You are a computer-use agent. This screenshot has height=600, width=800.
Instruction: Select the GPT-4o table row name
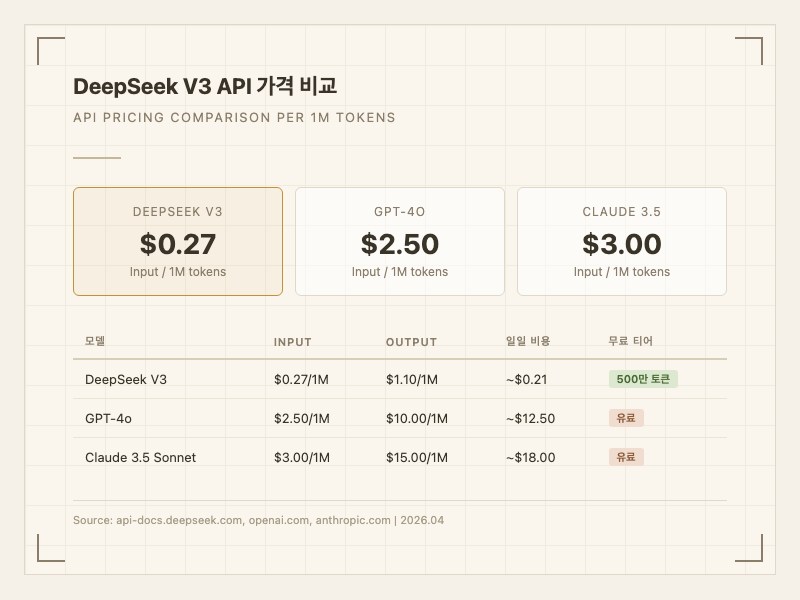[108, 418]
